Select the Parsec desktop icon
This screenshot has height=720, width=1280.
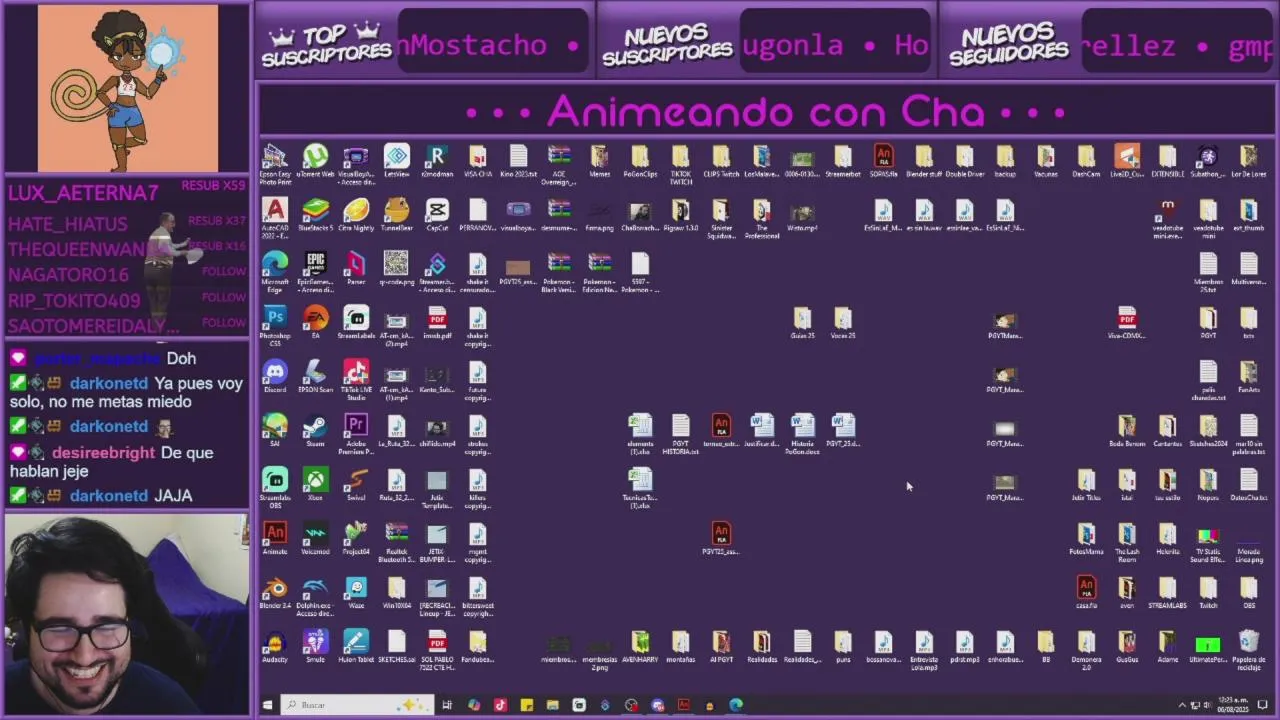[356, 270]
